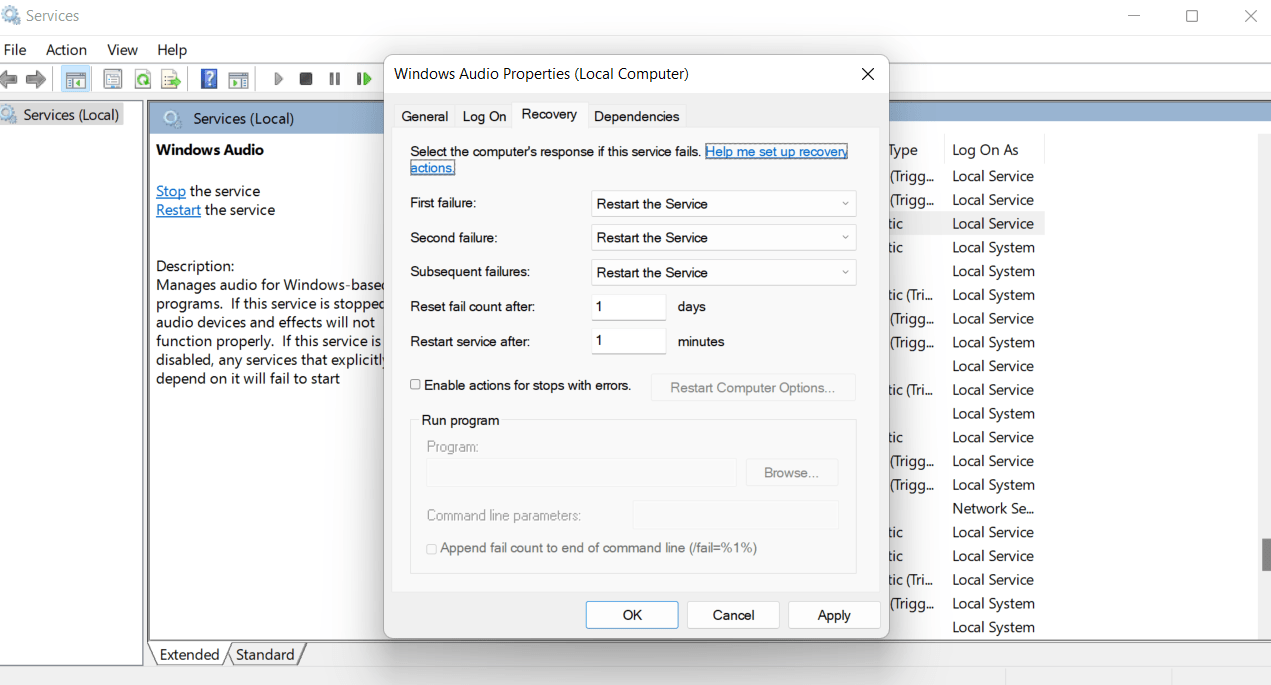The width and height of the screenshot is (1271, 685).
Task: Click the Export List toolbar icon
Action: point(170,78)
